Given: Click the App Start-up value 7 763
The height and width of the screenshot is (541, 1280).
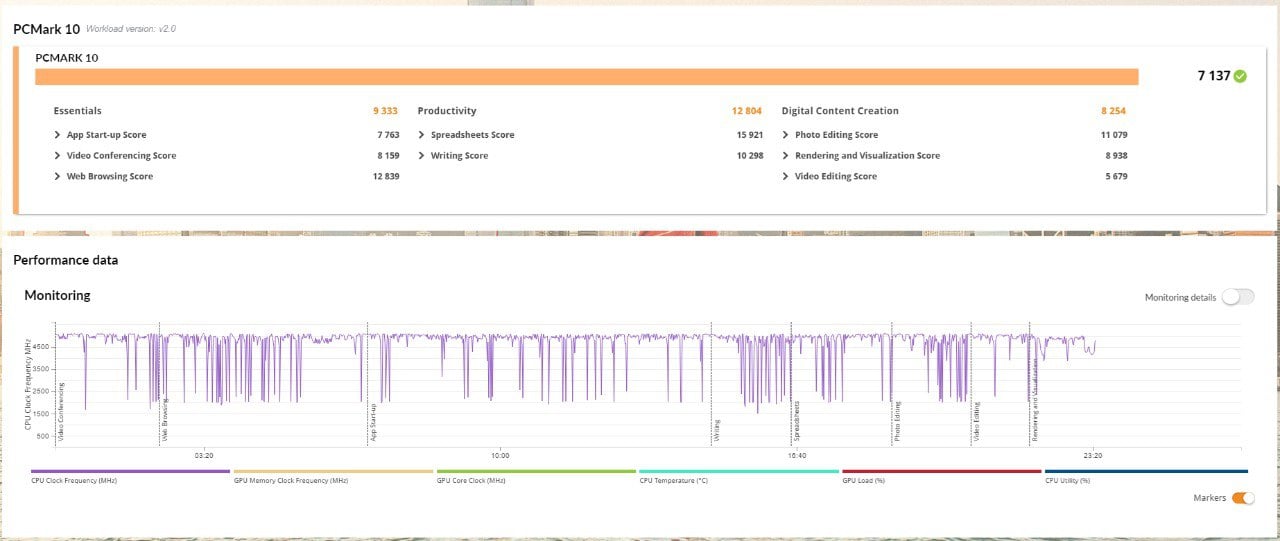Looking at the screenshot, I should (388, 135).
